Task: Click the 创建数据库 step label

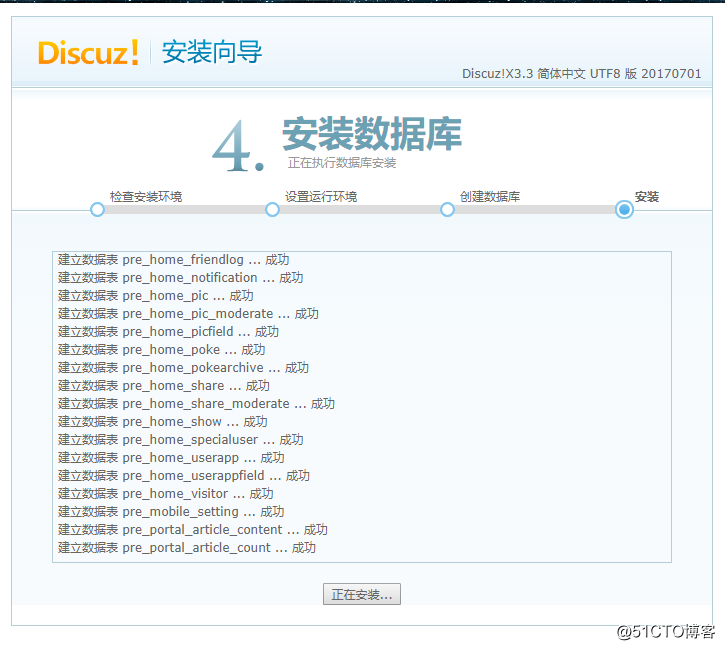Action: 490,196
